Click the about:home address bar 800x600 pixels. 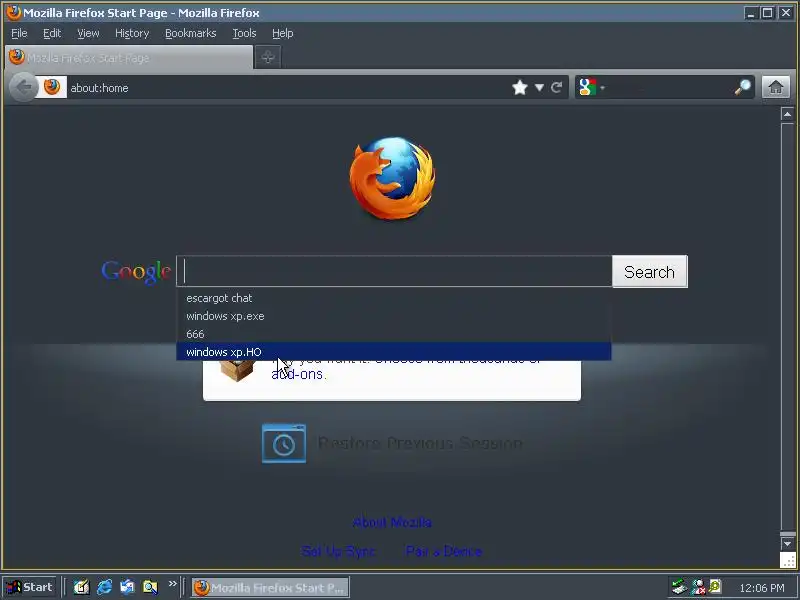tap(286, 88)
